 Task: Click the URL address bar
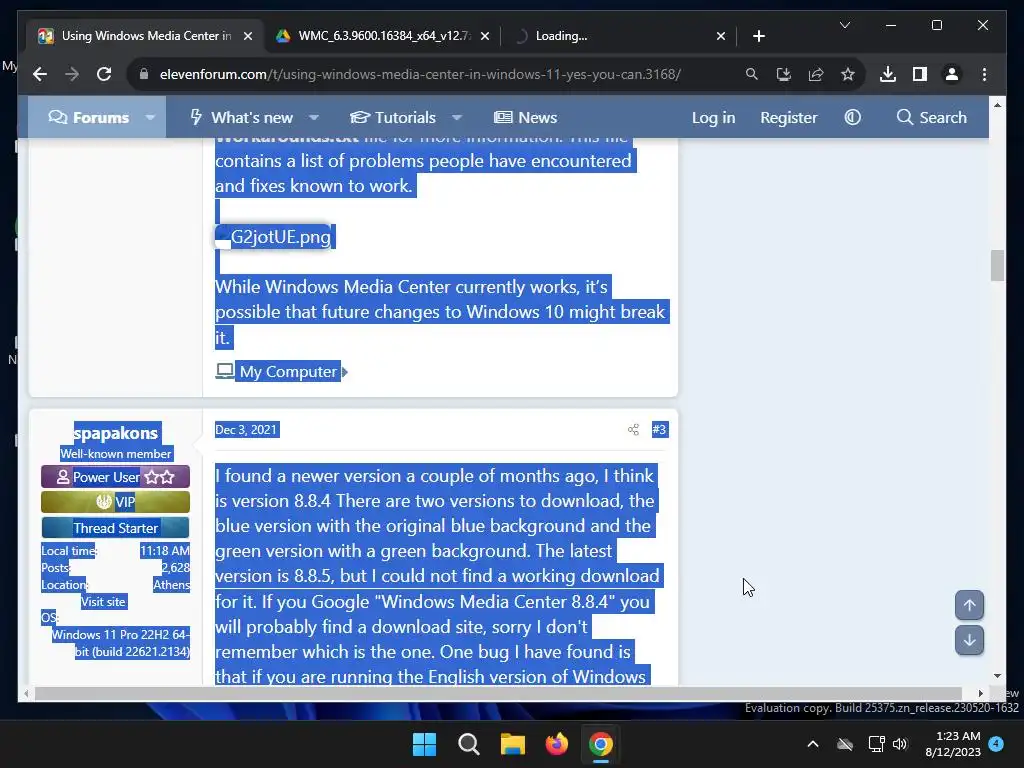(x=420, y=74)
